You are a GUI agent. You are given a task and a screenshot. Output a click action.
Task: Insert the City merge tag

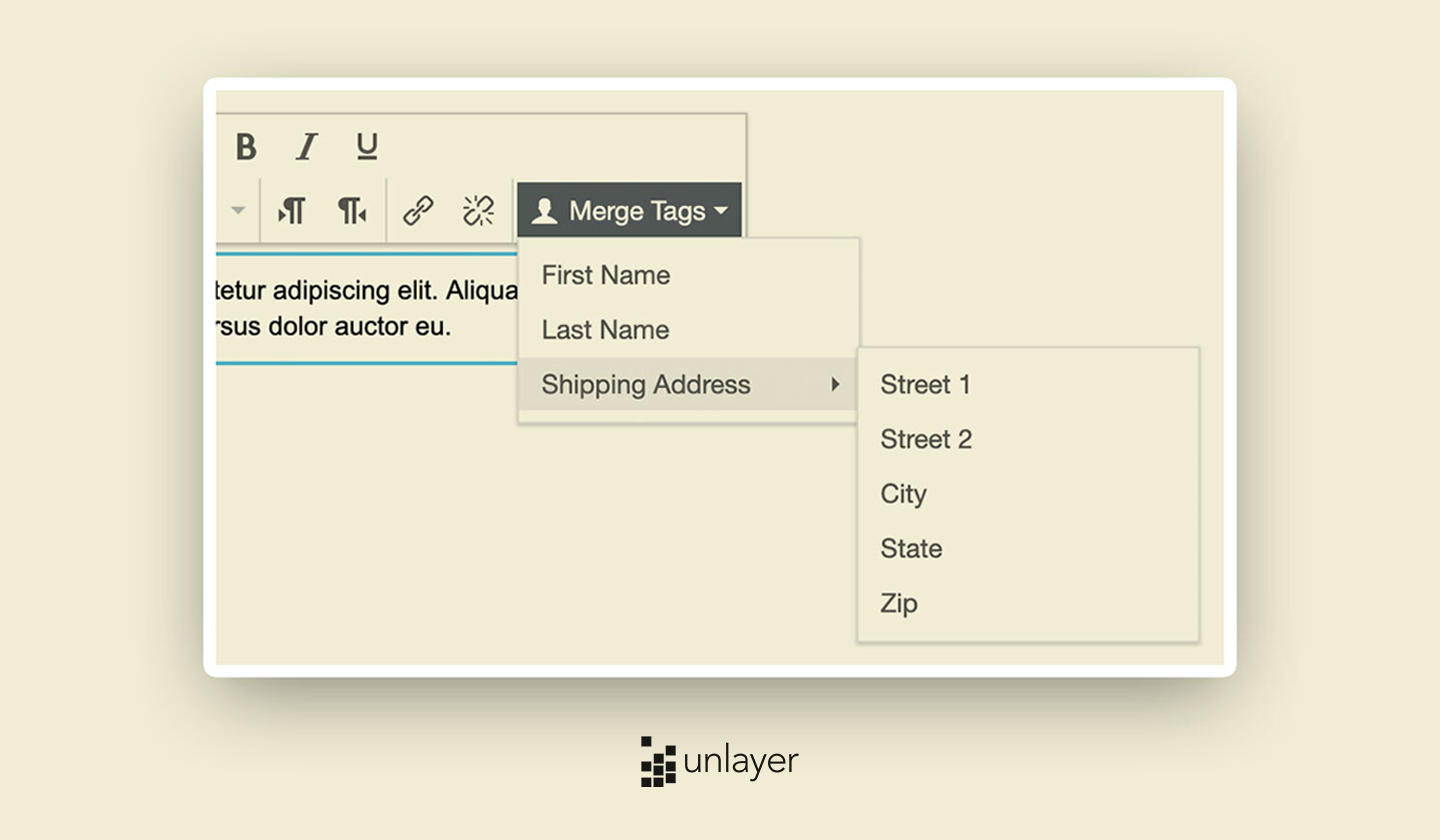903,493
